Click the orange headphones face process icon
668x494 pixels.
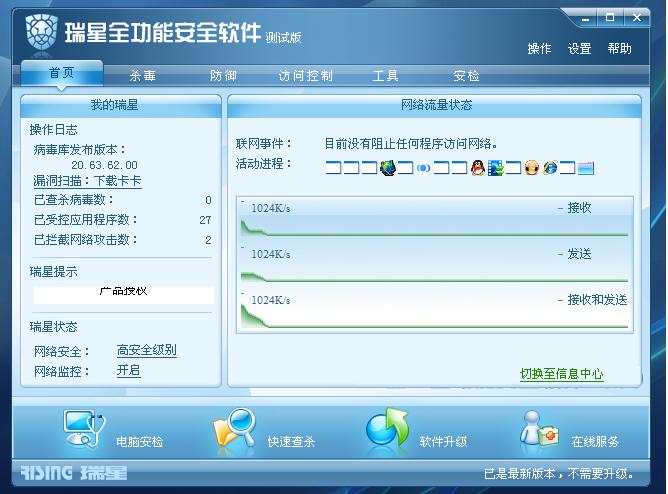pyautogui.click(x=532, y=168)
